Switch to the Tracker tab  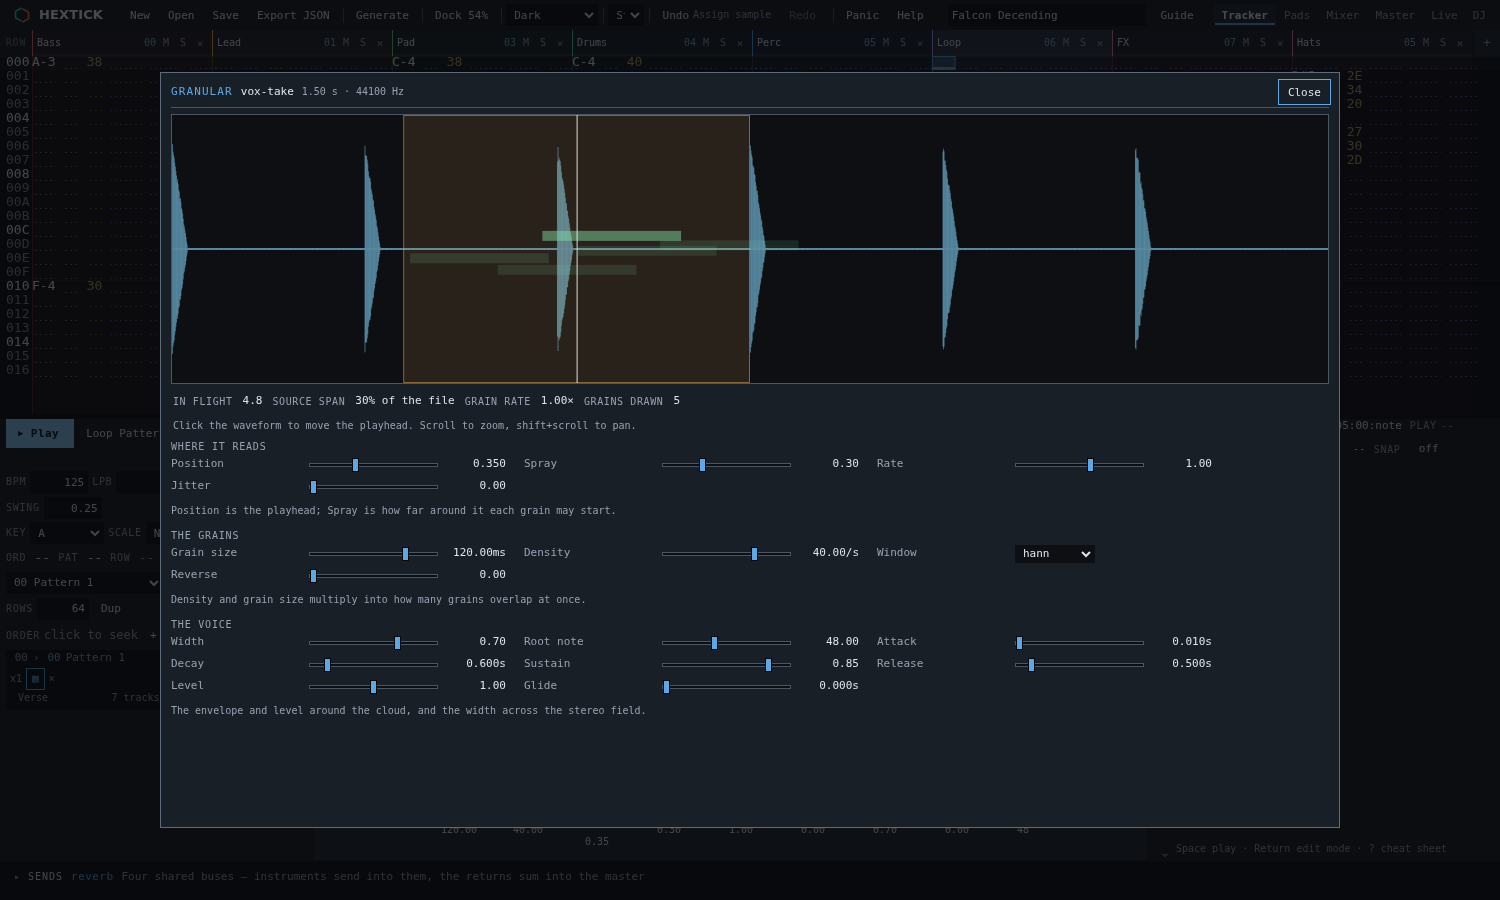[1244, 15]
